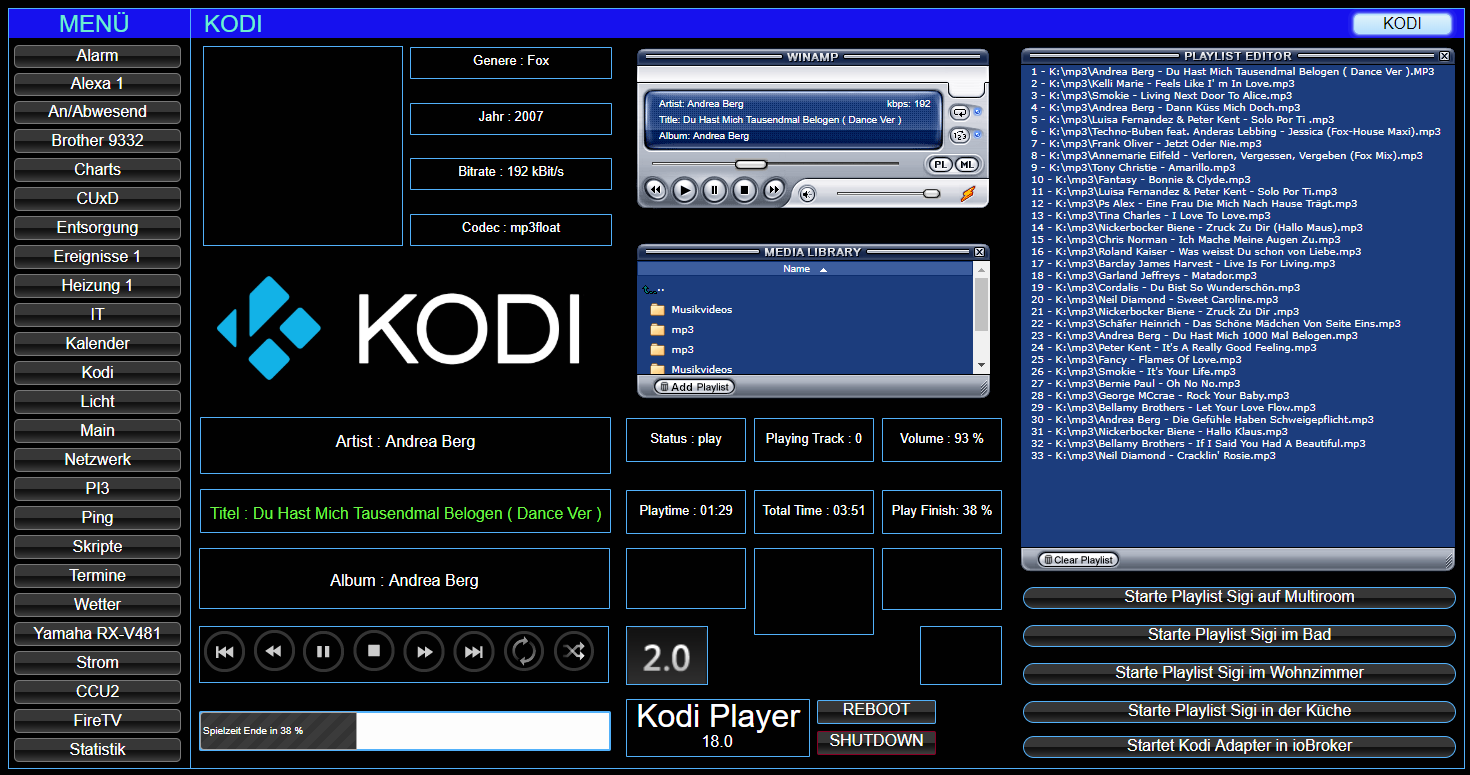Open playlist with Winamp PL button
The height and width of the screenshot is (775, 1470).
pos(940,165)
